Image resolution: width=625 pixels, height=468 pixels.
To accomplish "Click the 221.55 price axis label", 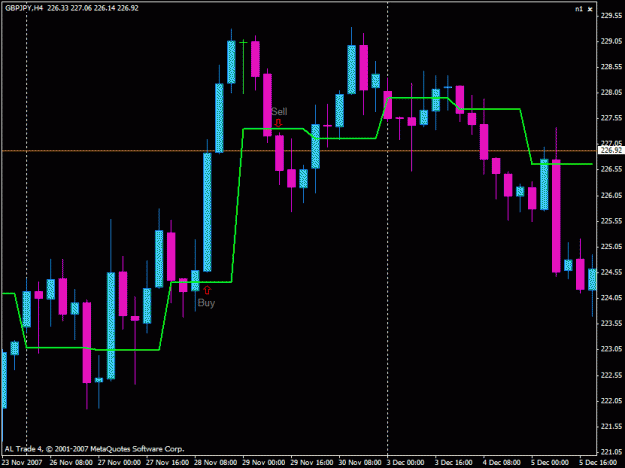I will [x=611, y=427].
